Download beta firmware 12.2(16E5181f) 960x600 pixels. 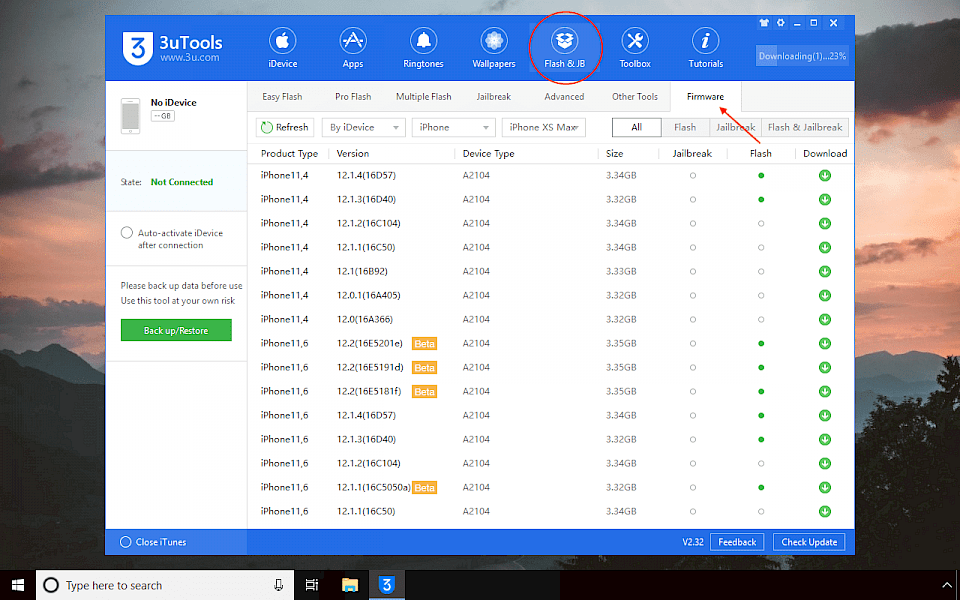825,391
